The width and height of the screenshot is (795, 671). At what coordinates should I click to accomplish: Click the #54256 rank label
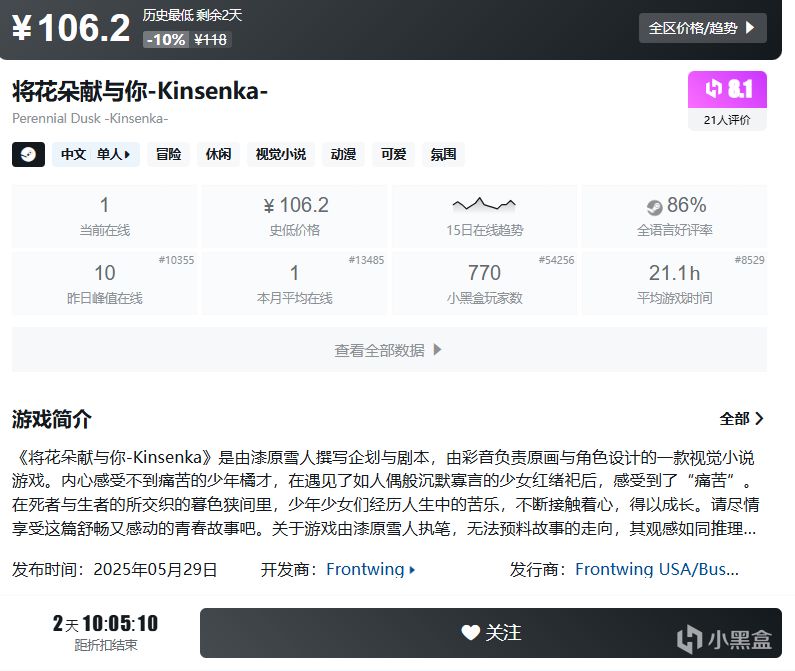[x=556, y=260]
